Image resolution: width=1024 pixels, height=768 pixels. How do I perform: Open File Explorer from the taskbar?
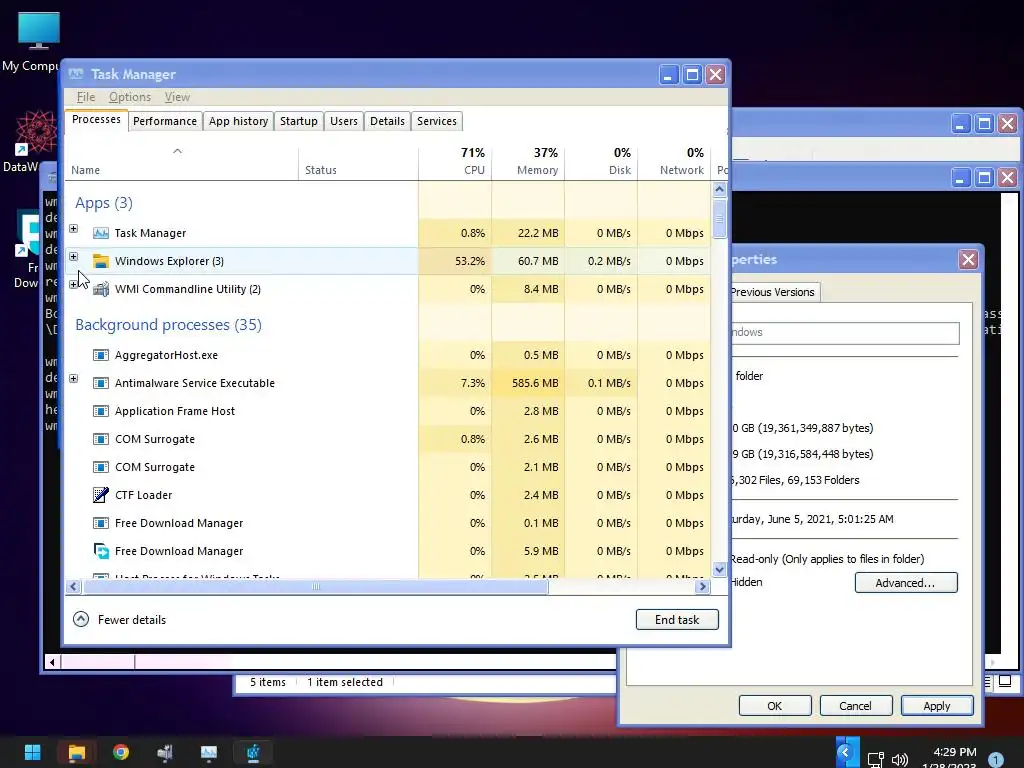point(76,752)
